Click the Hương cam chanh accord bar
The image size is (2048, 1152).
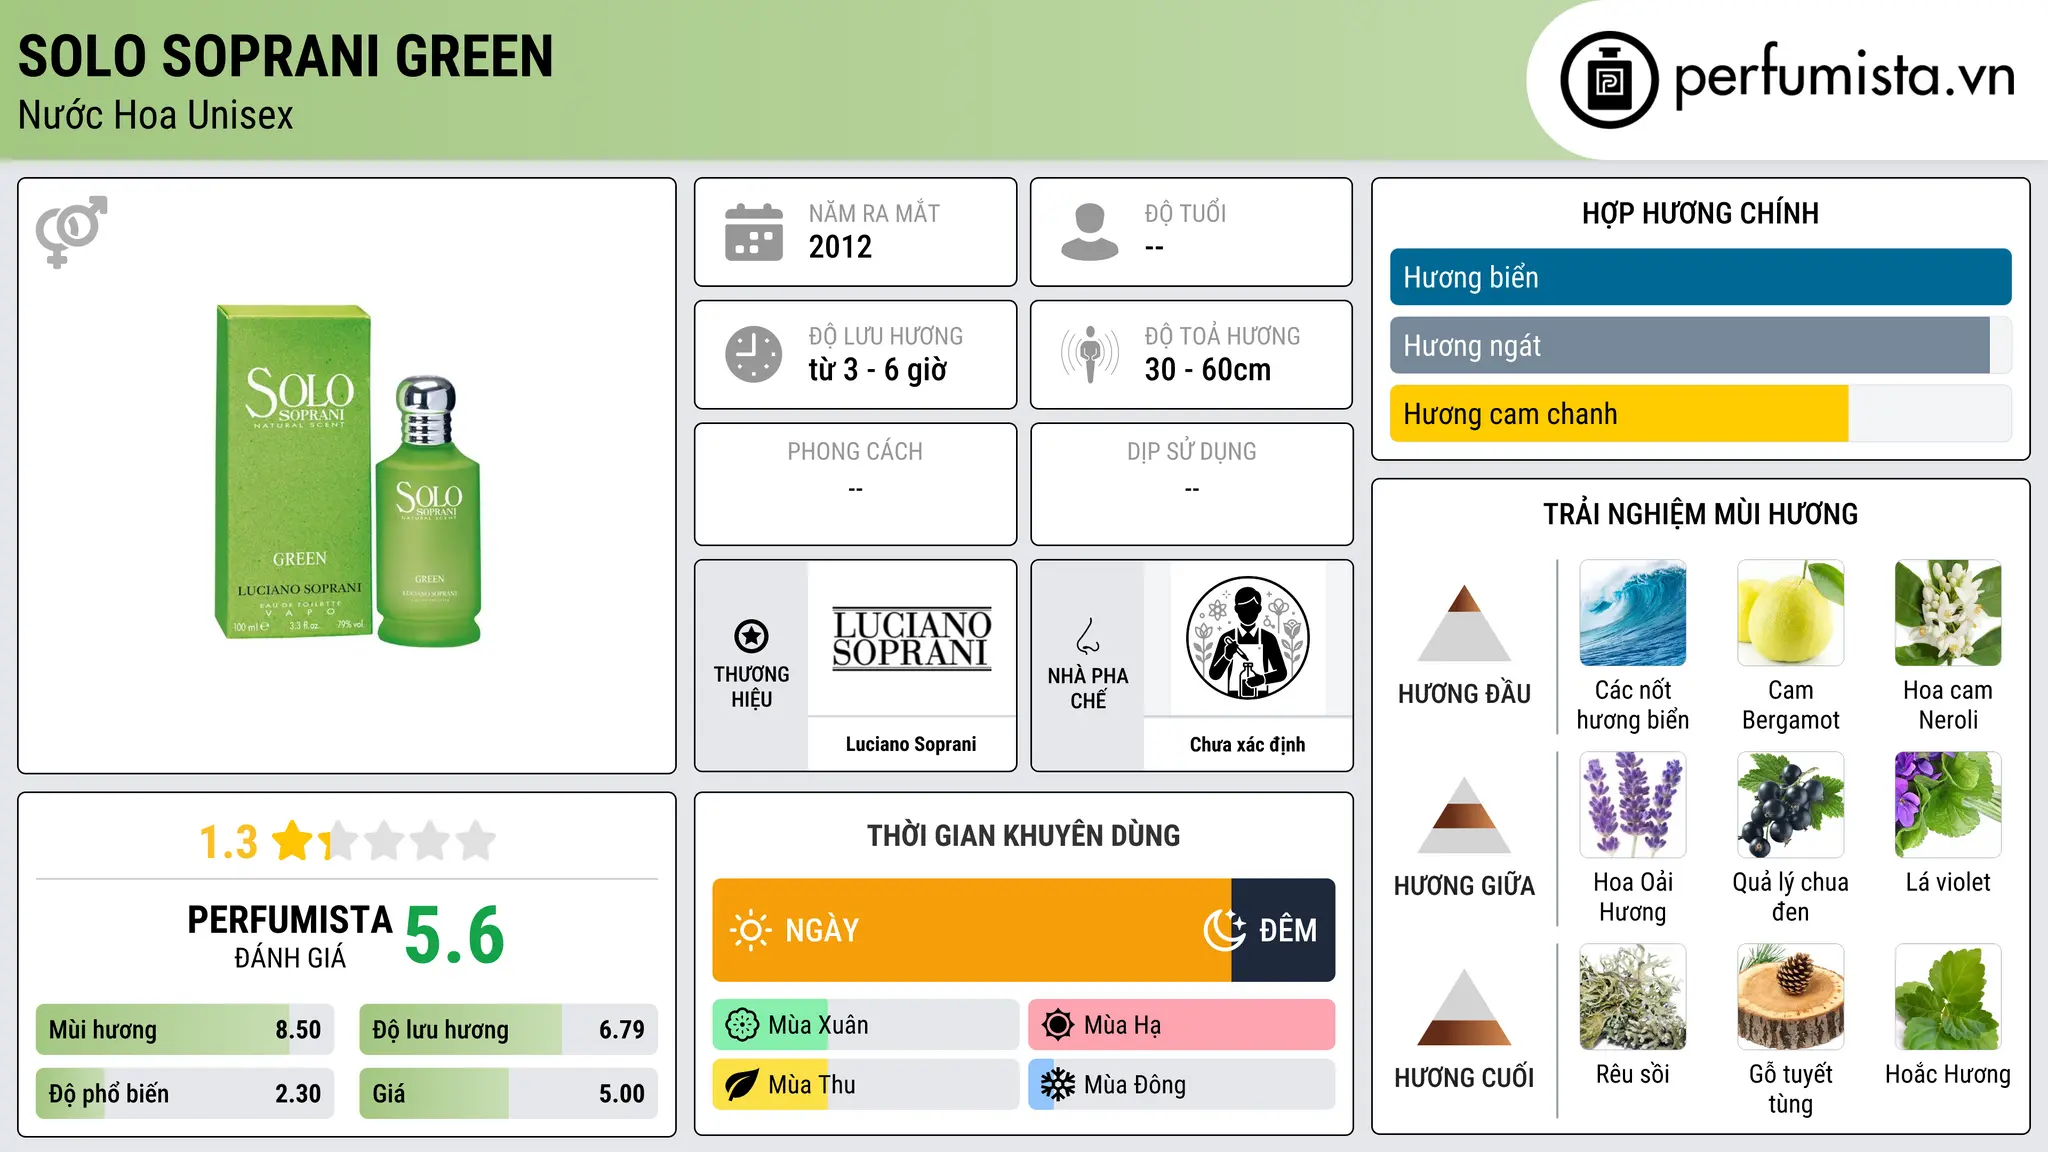(x=1700, y=413)
